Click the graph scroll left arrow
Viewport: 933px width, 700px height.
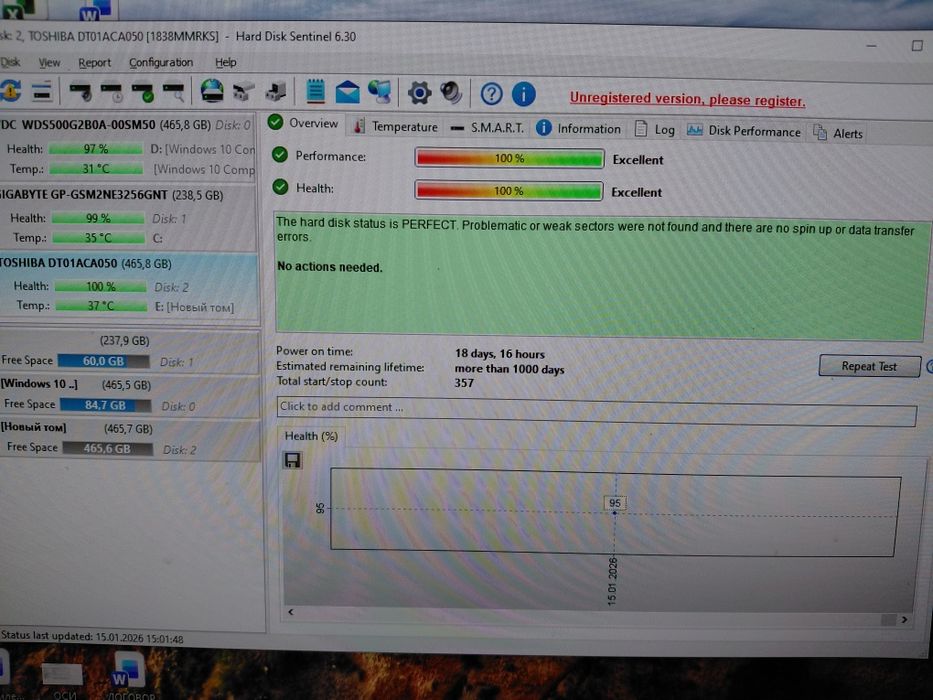pos(291,611)
